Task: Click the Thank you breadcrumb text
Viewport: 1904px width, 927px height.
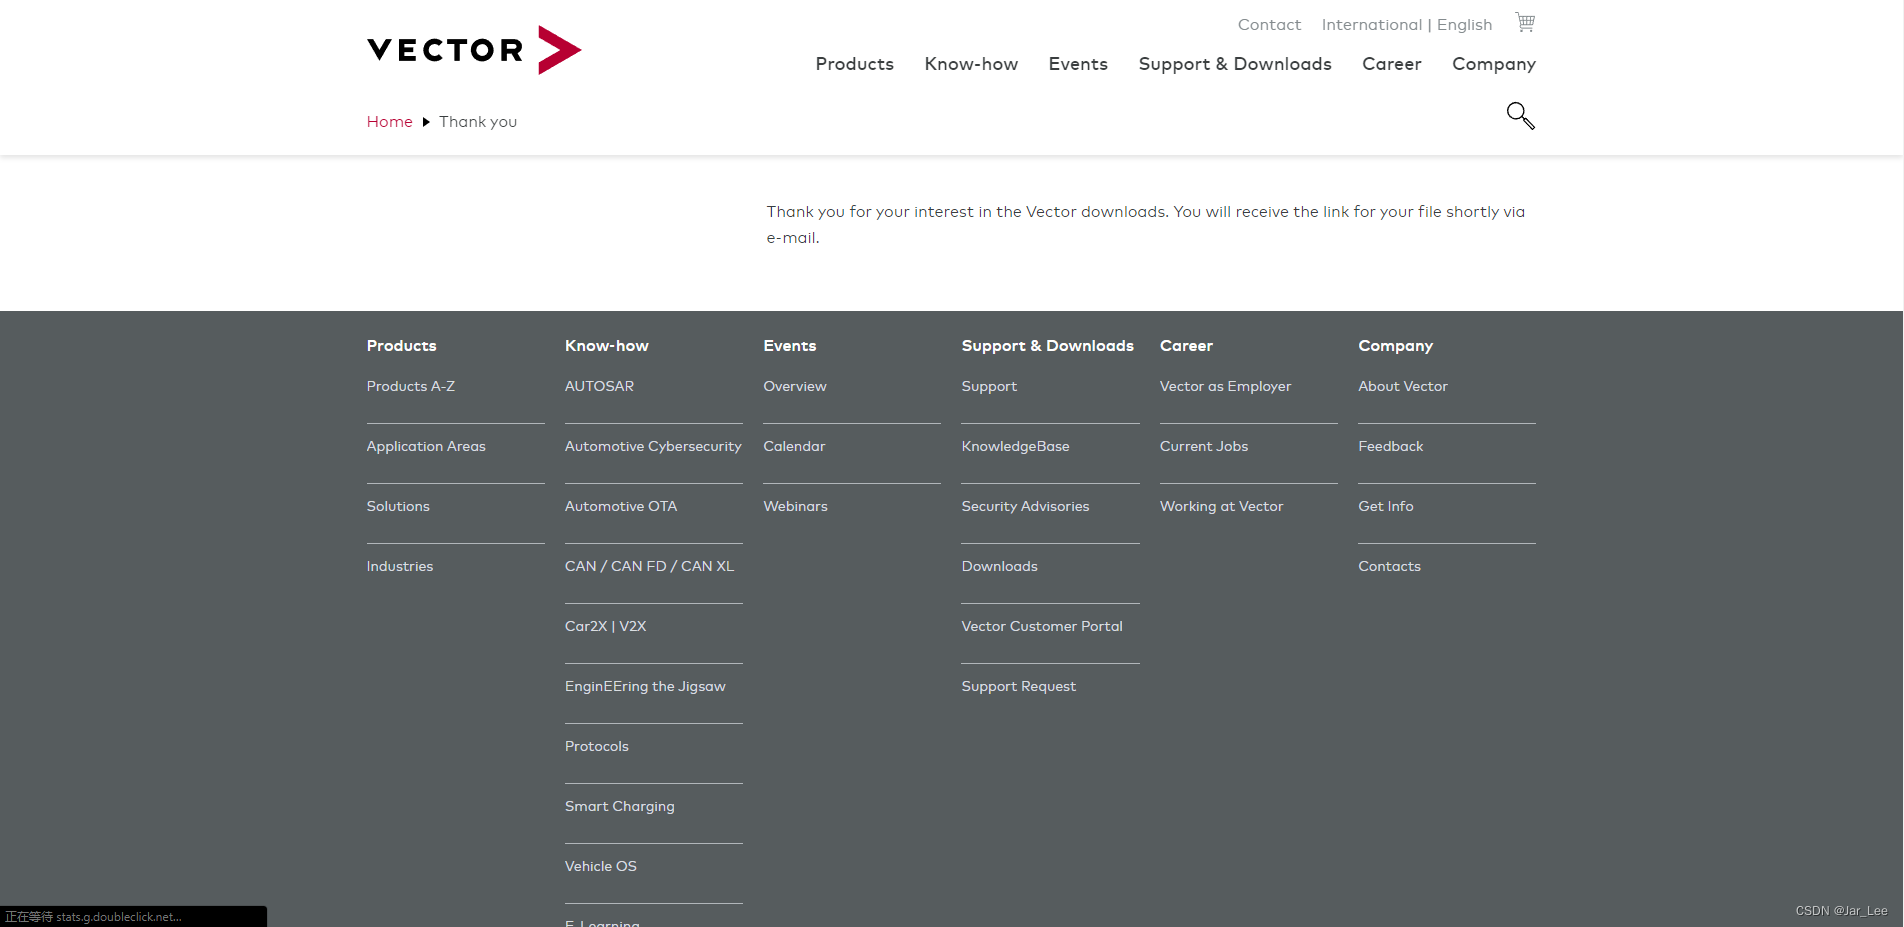Action: 478,122
